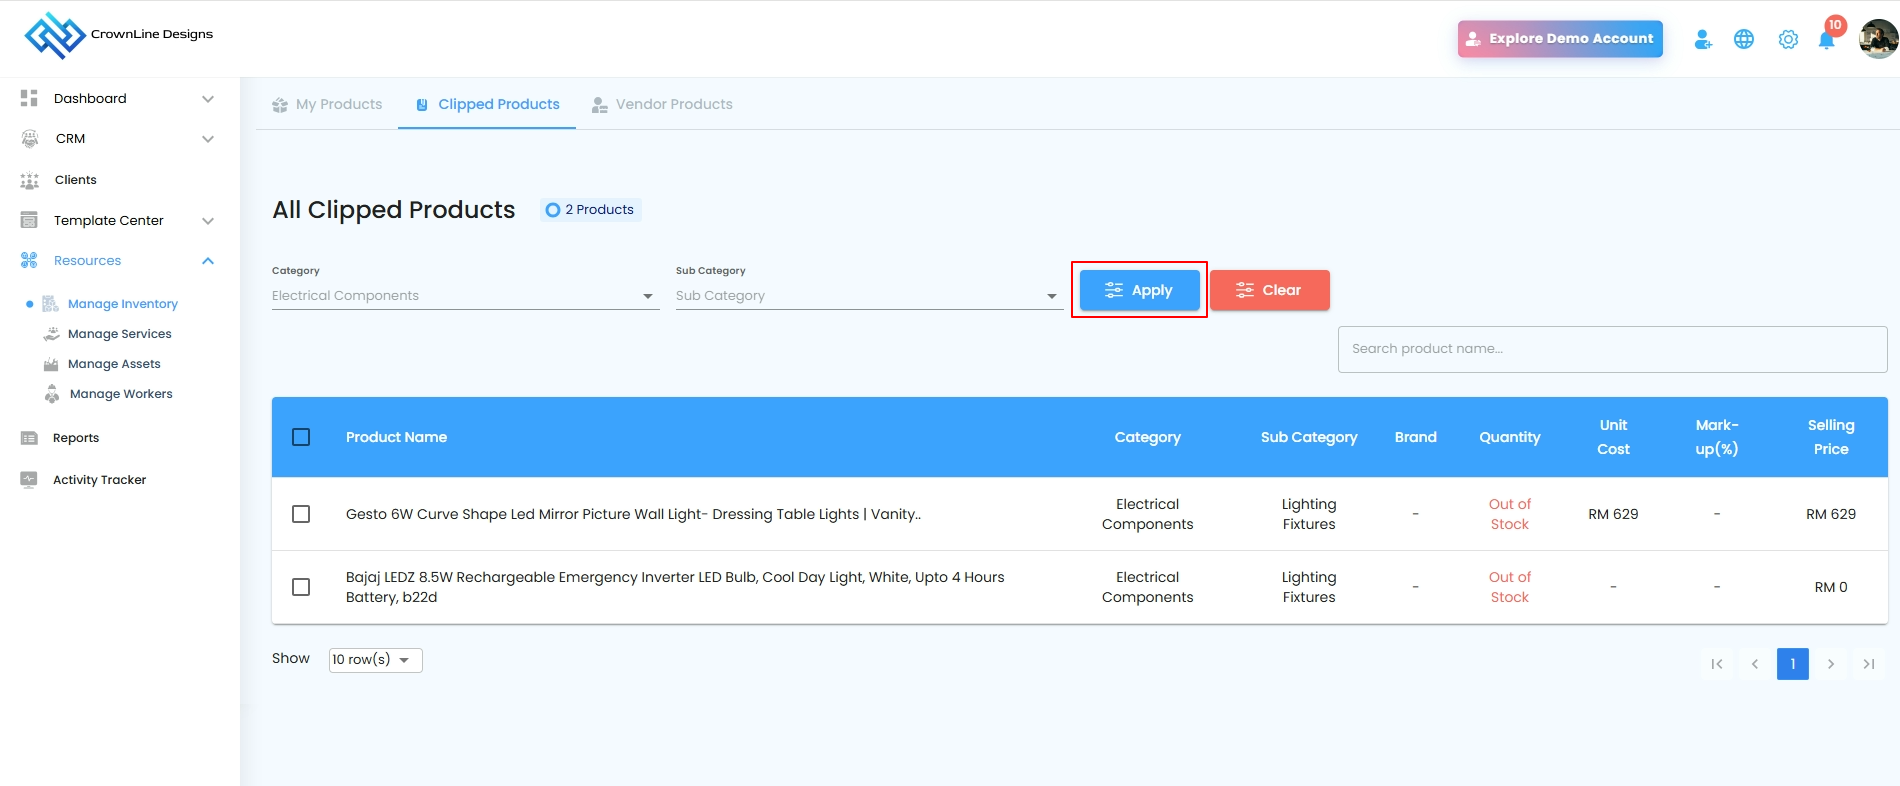This screenshot has height=786, width=1900.
Task: Open the notifications bell
Action: pos(1827,40)
